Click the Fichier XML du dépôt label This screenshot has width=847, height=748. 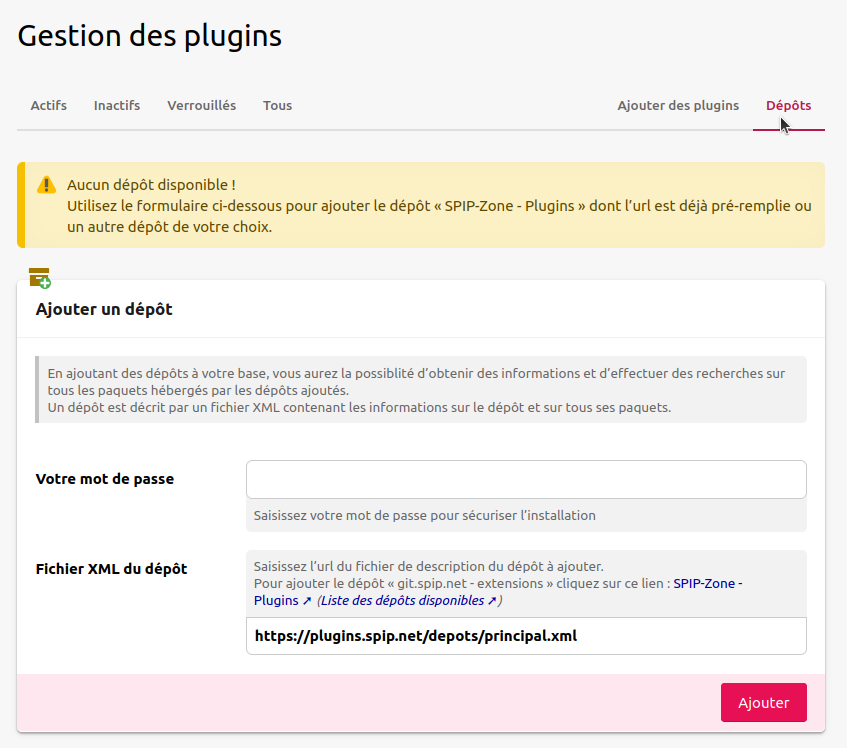(111, 569)
